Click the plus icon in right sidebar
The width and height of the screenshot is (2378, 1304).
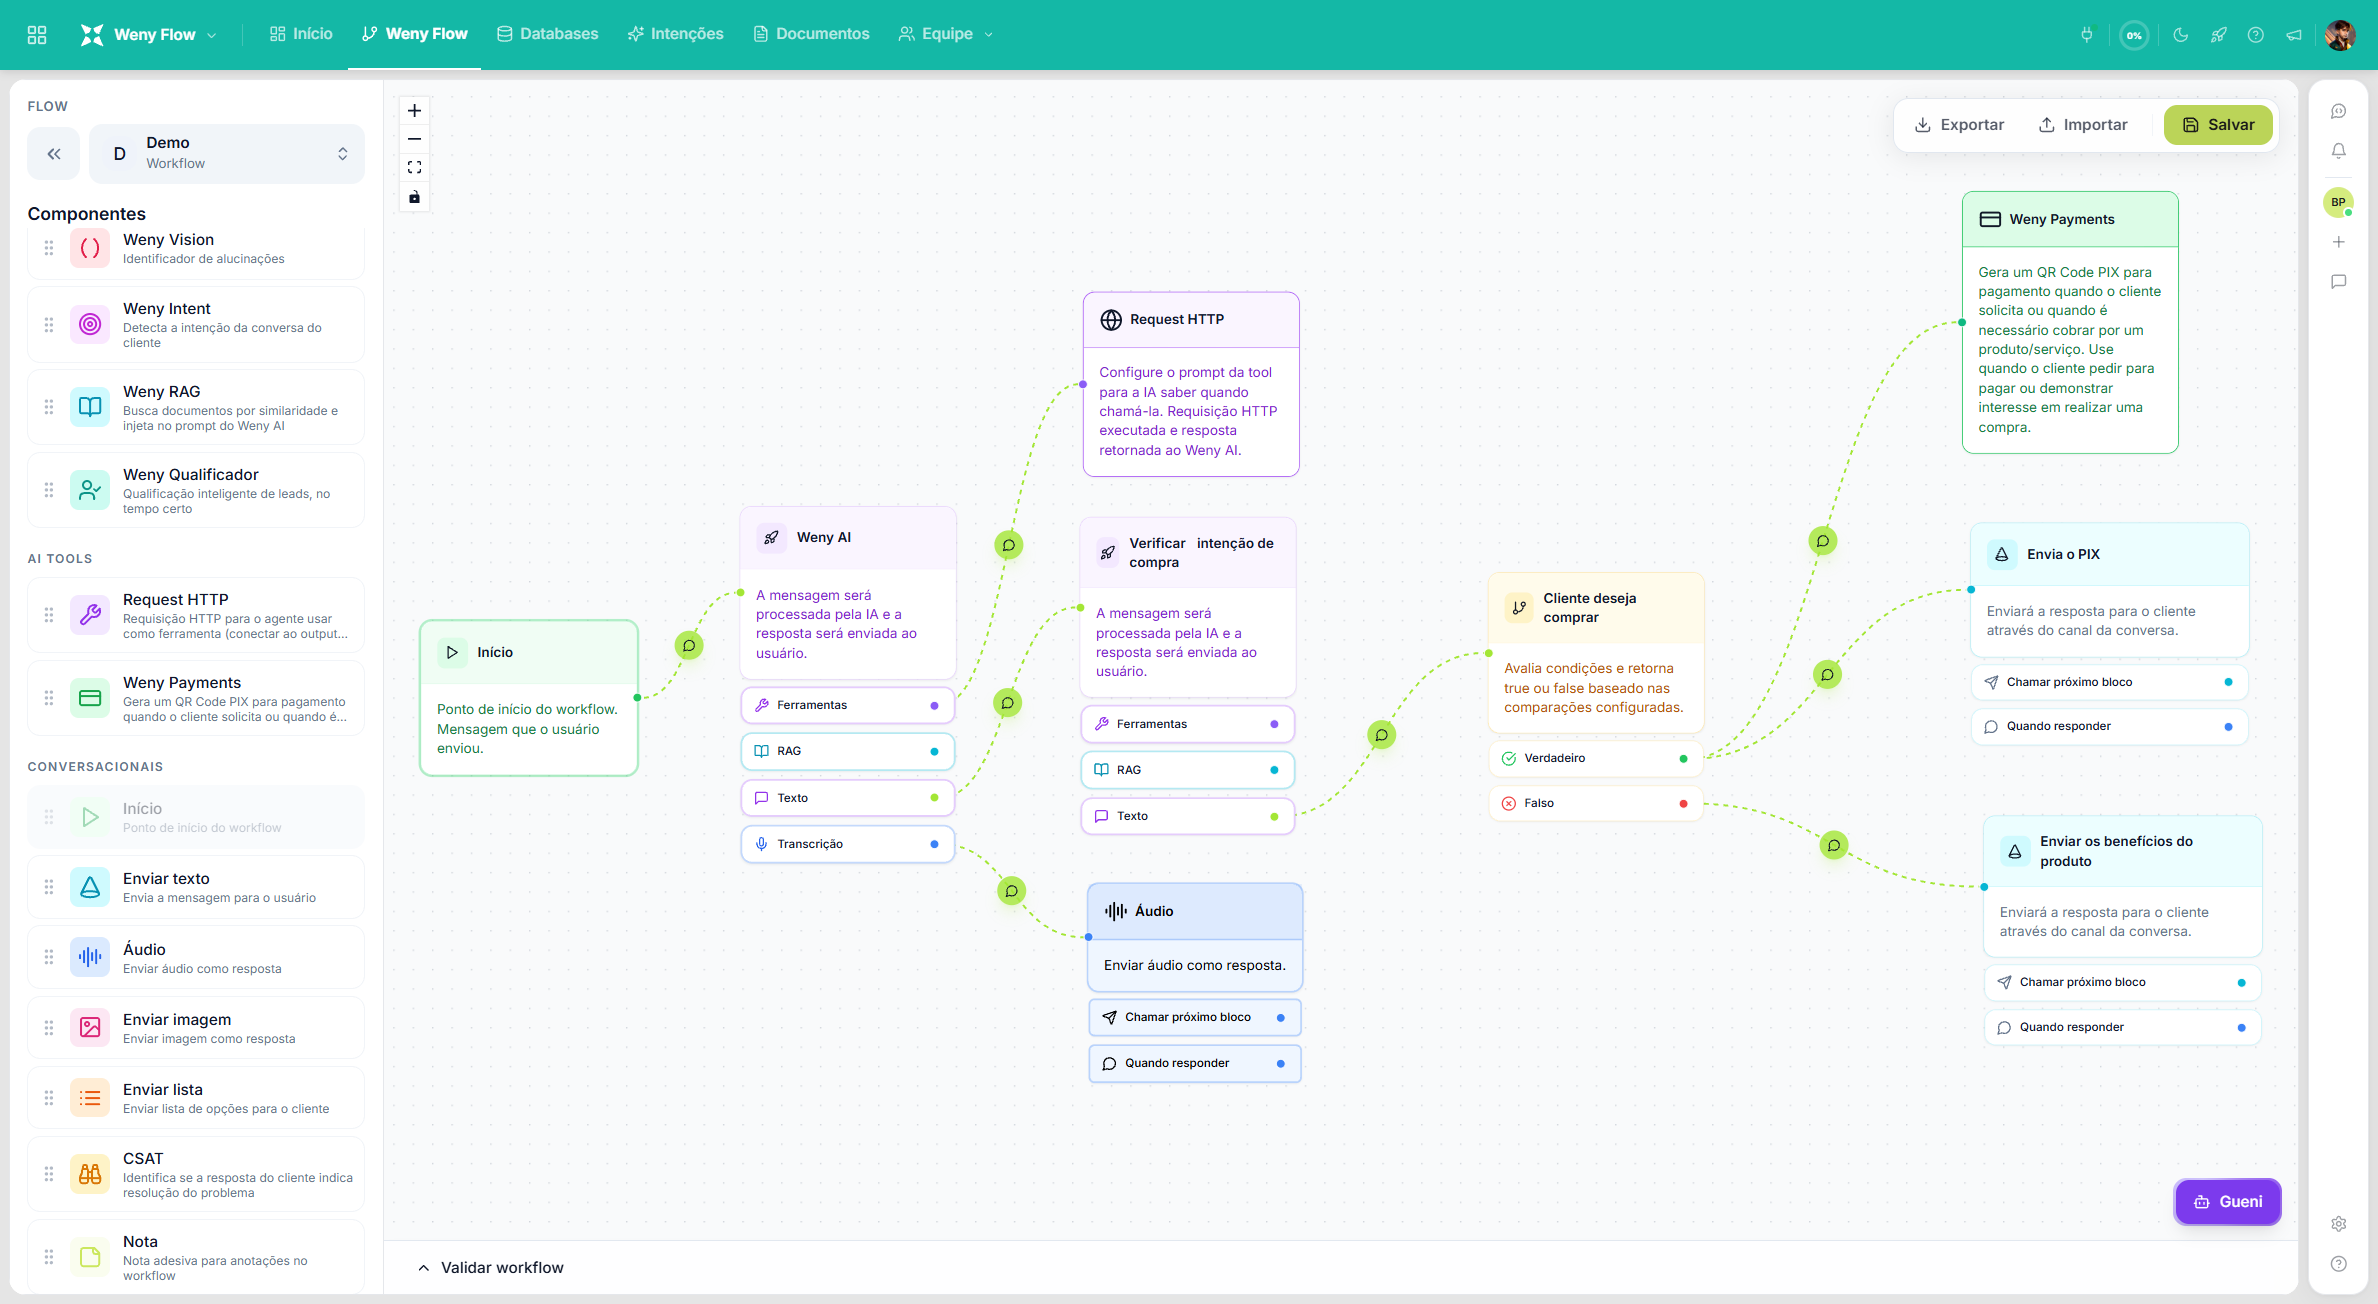tap(2339, 242)
